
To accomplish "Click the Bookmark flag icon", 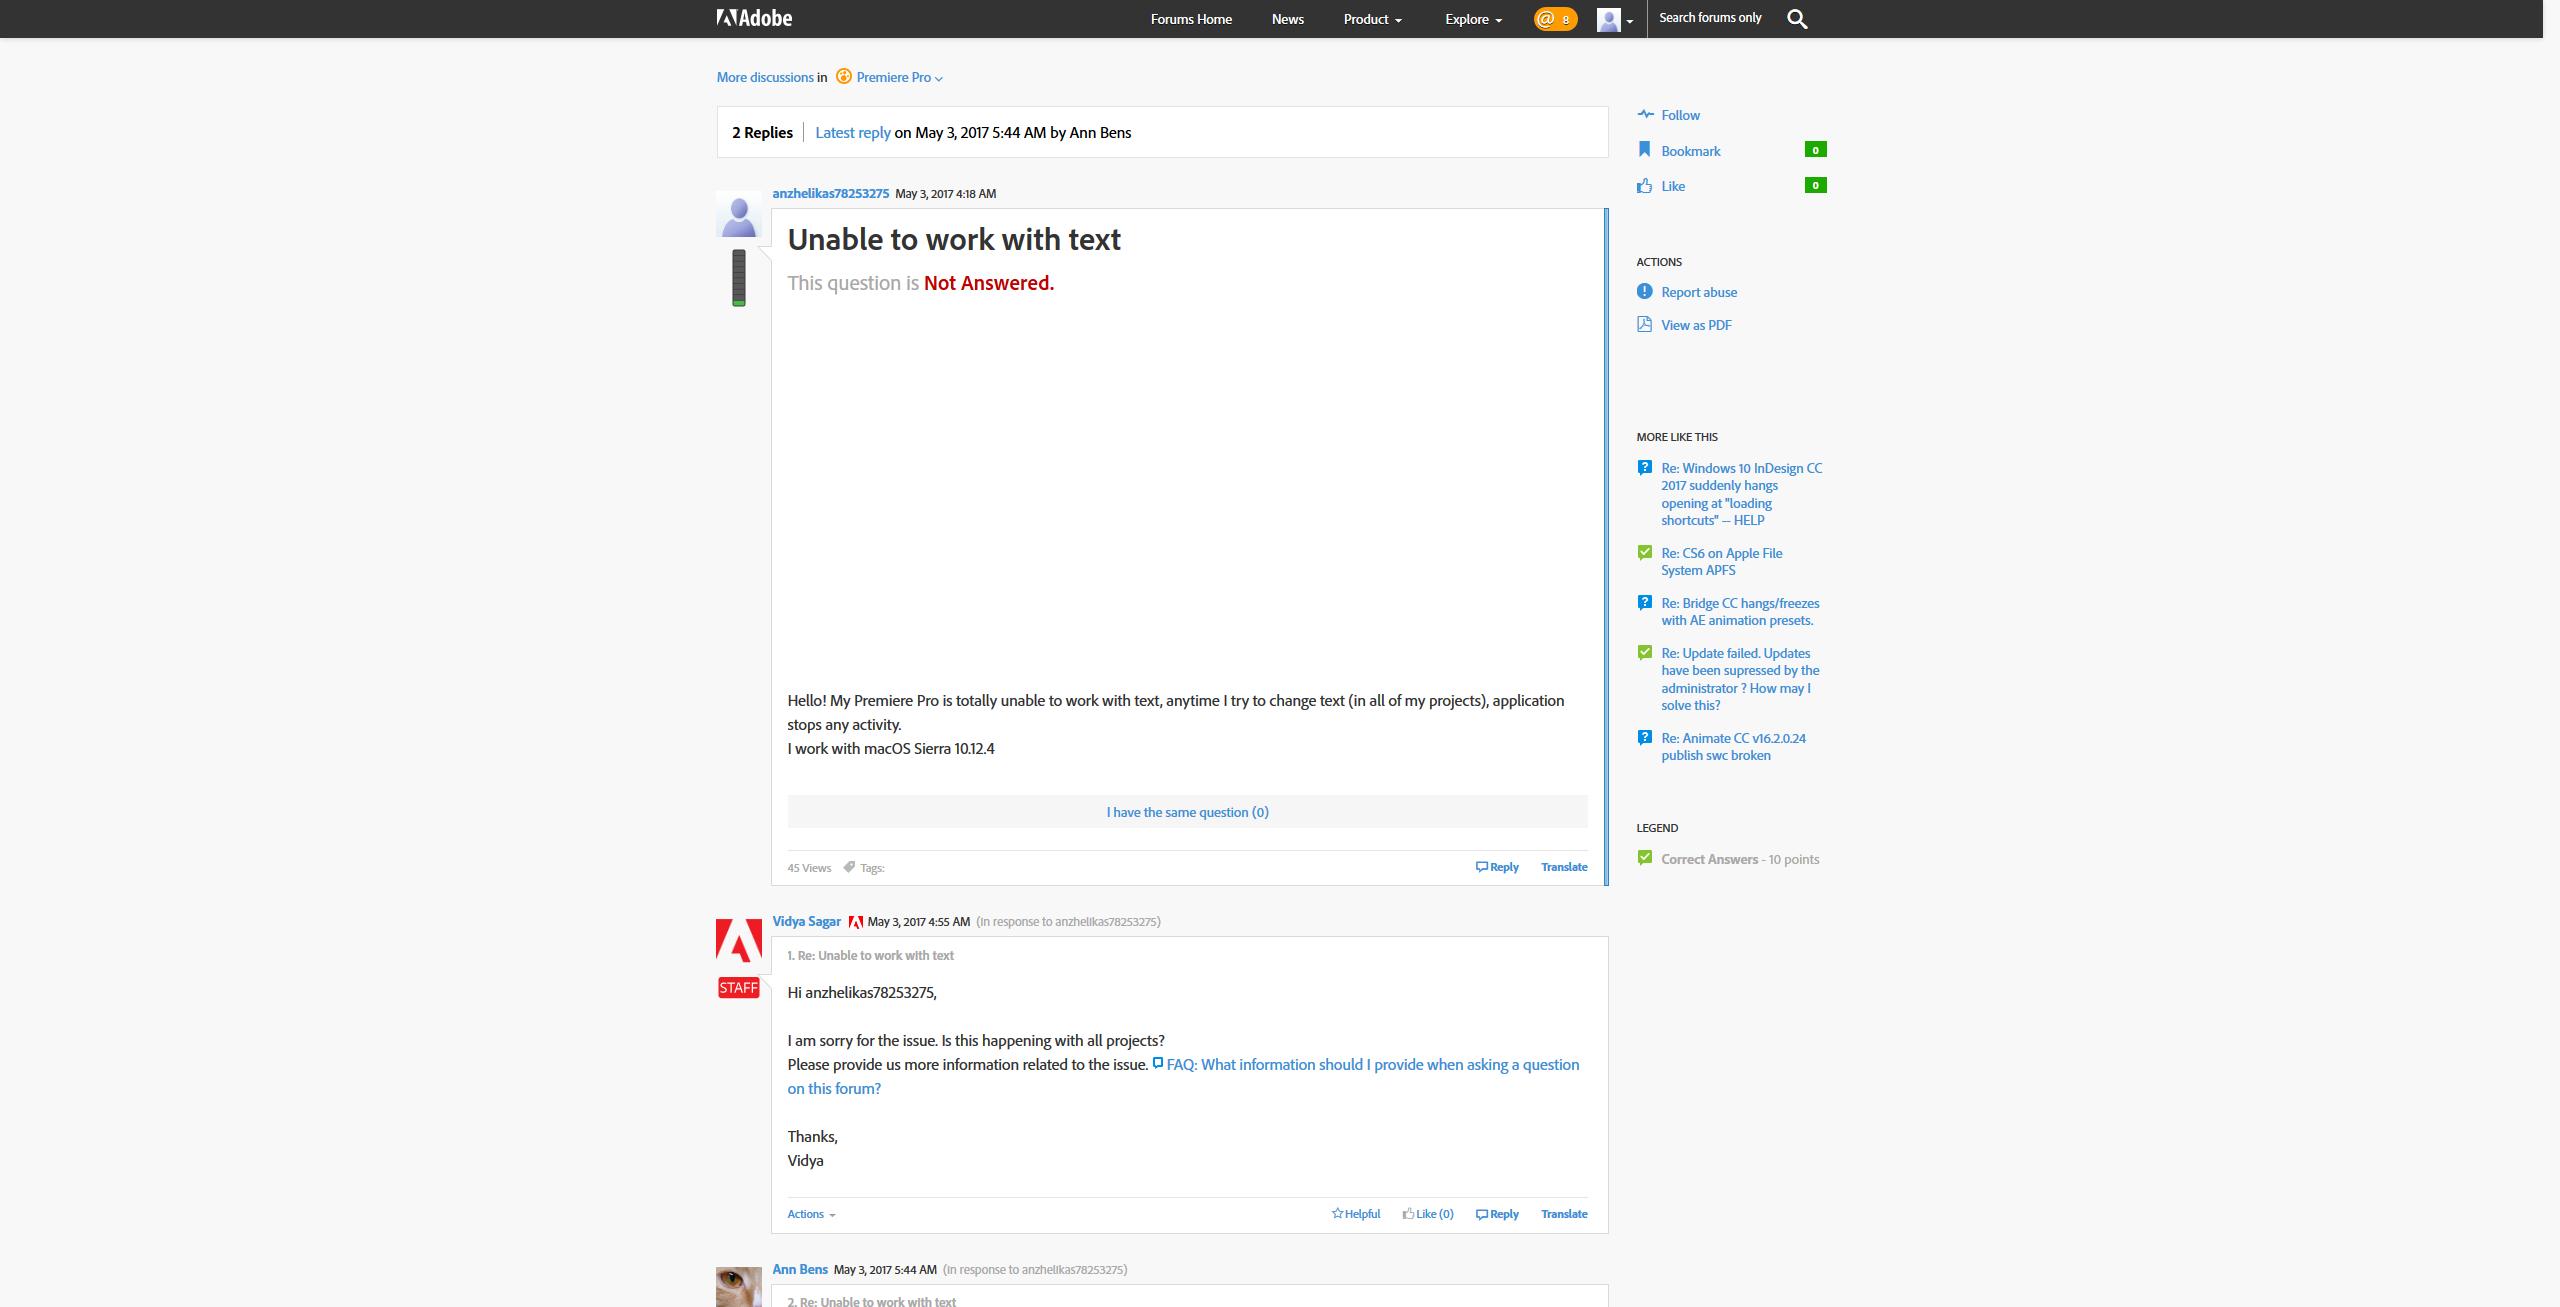I will click(1644, 150).
